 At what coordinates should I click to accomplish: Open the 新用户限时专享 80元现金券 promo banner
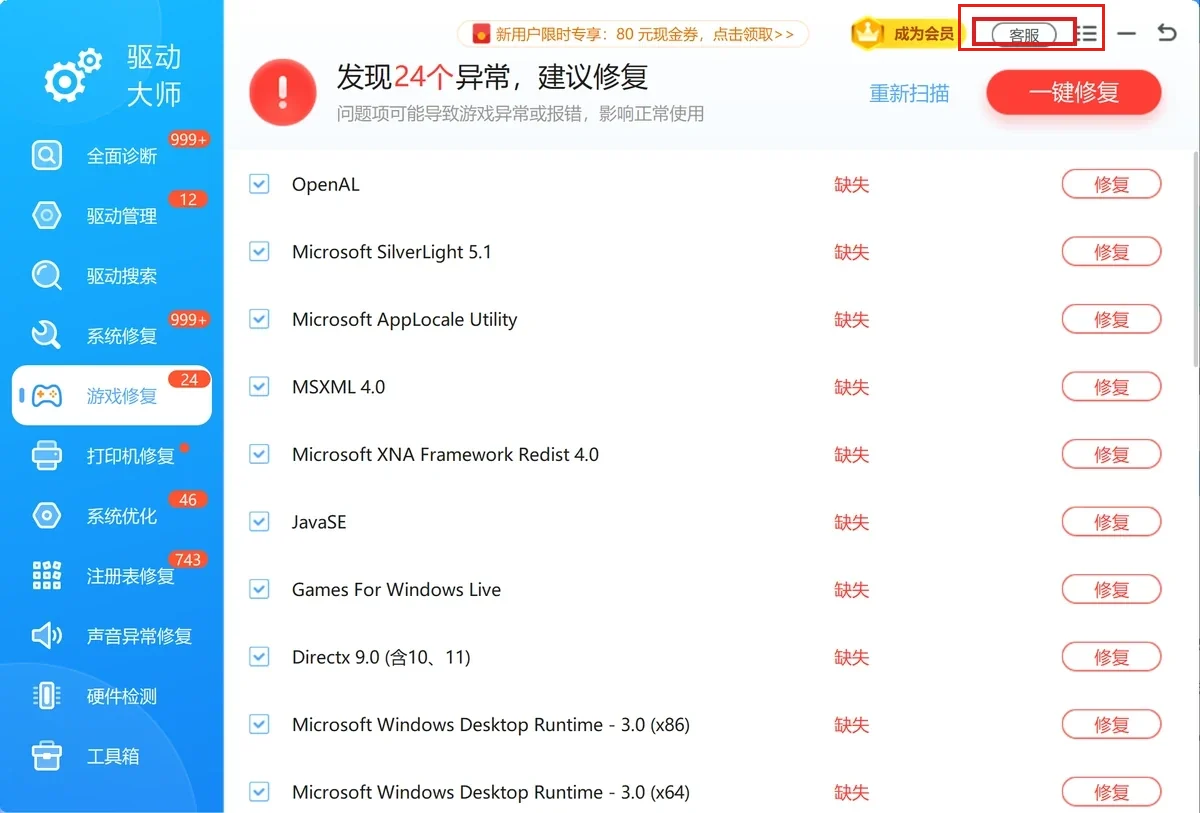pos(633,34)
